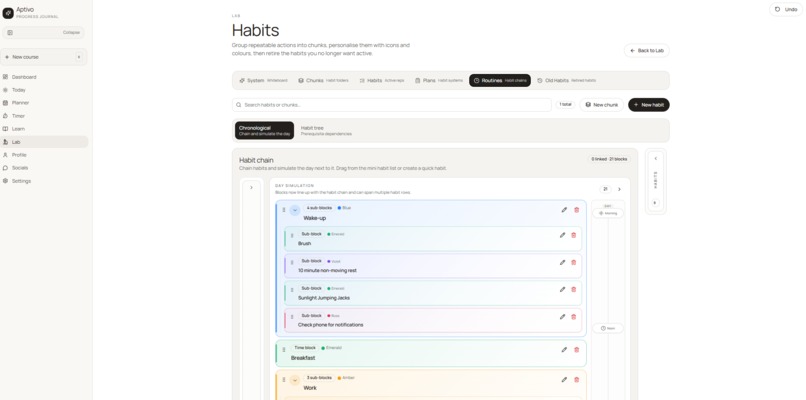Open Socials in sidebar

click(x=44, y=168)
